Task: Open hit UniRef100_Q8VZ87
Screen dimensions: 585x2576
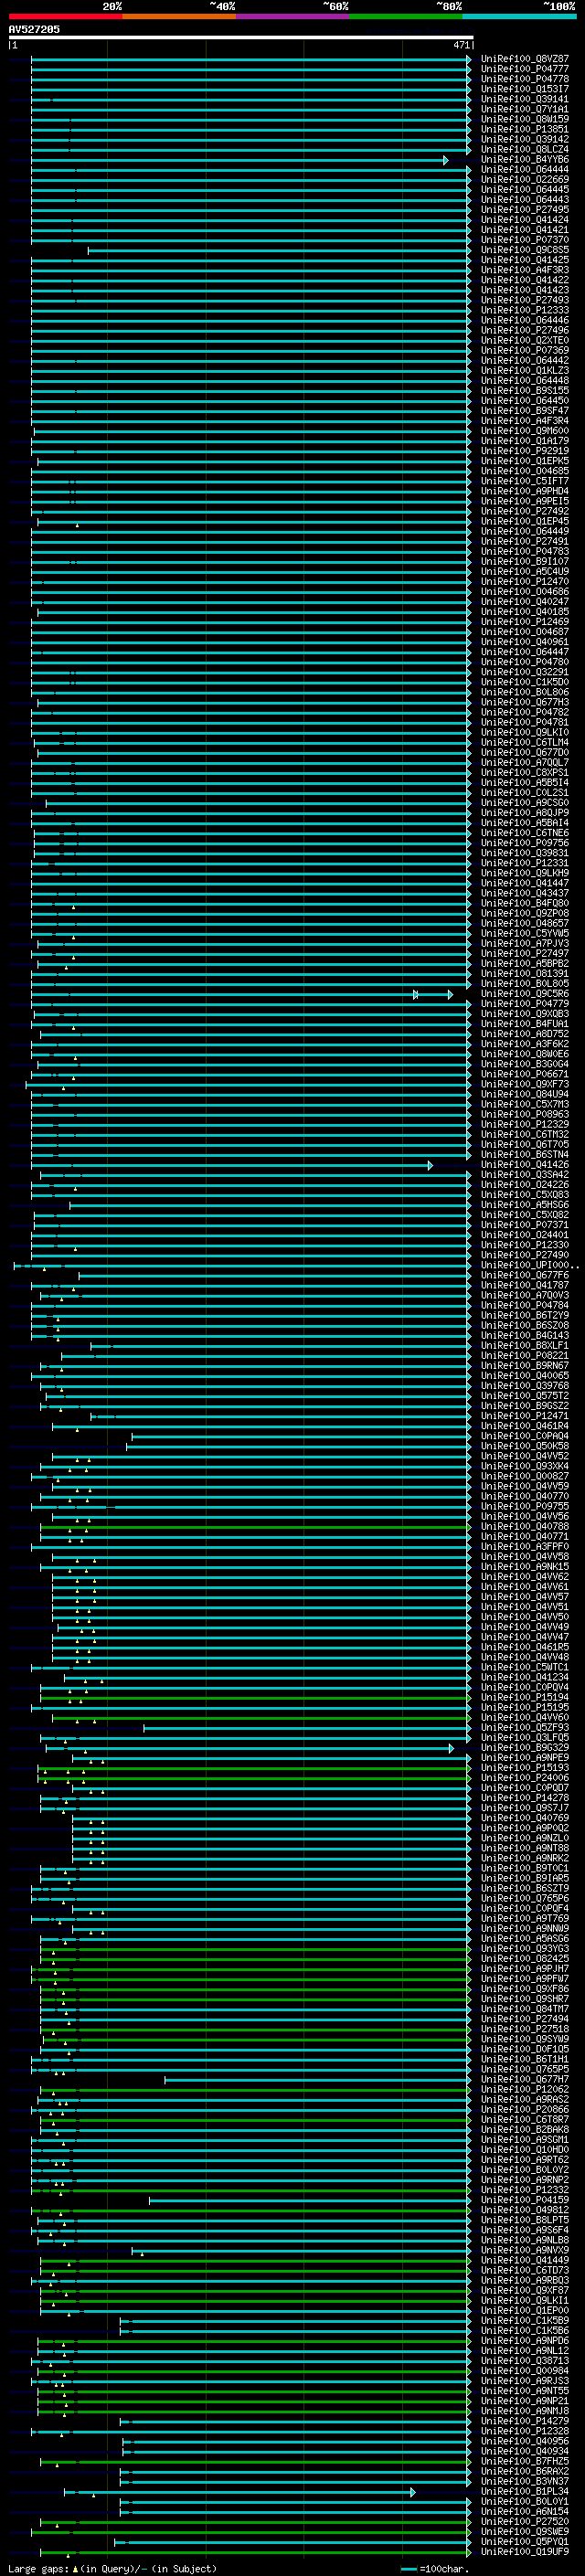Action: [x=525, y=59]
